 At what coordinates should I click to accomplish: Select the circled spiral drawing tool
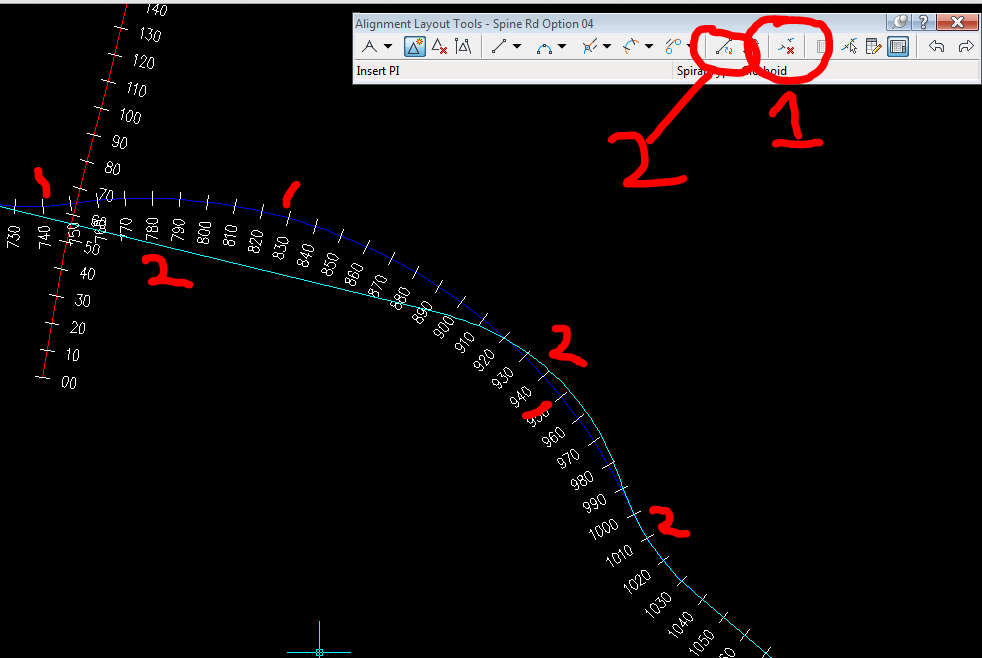(722, 46)
